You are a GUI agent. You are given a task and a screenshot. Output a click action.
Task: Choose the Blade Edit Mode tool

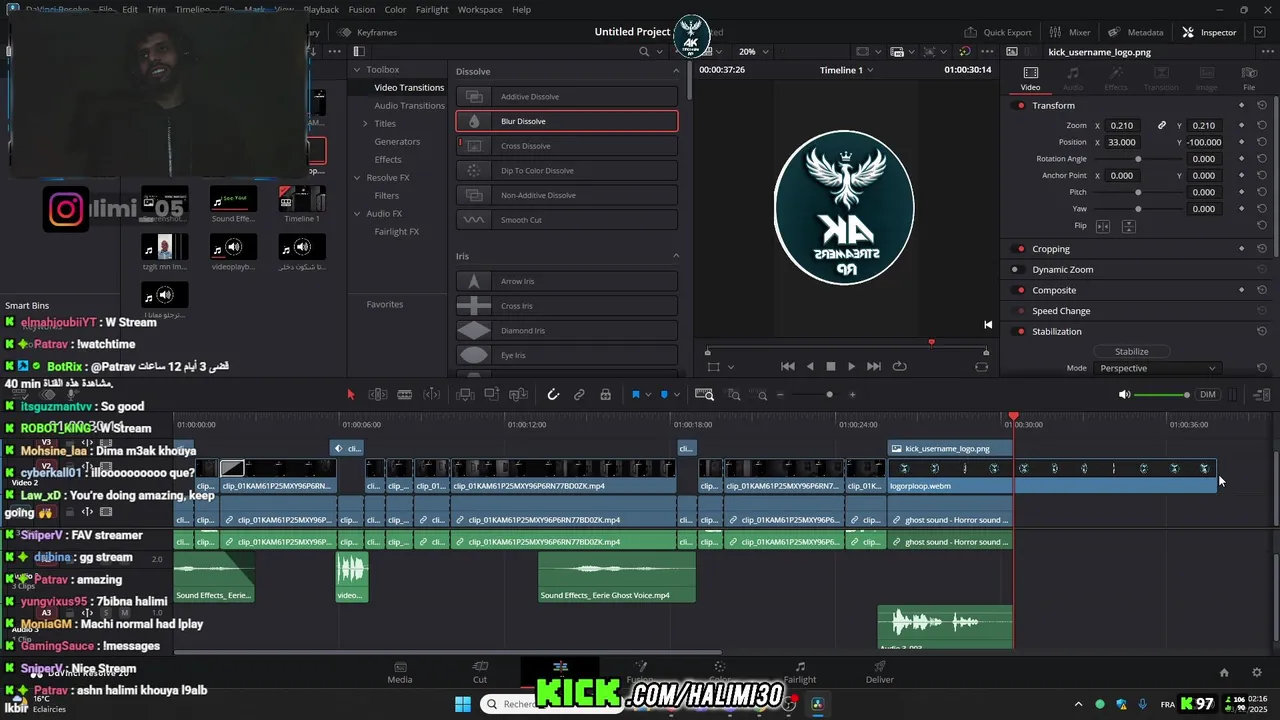tap(405, 395)
